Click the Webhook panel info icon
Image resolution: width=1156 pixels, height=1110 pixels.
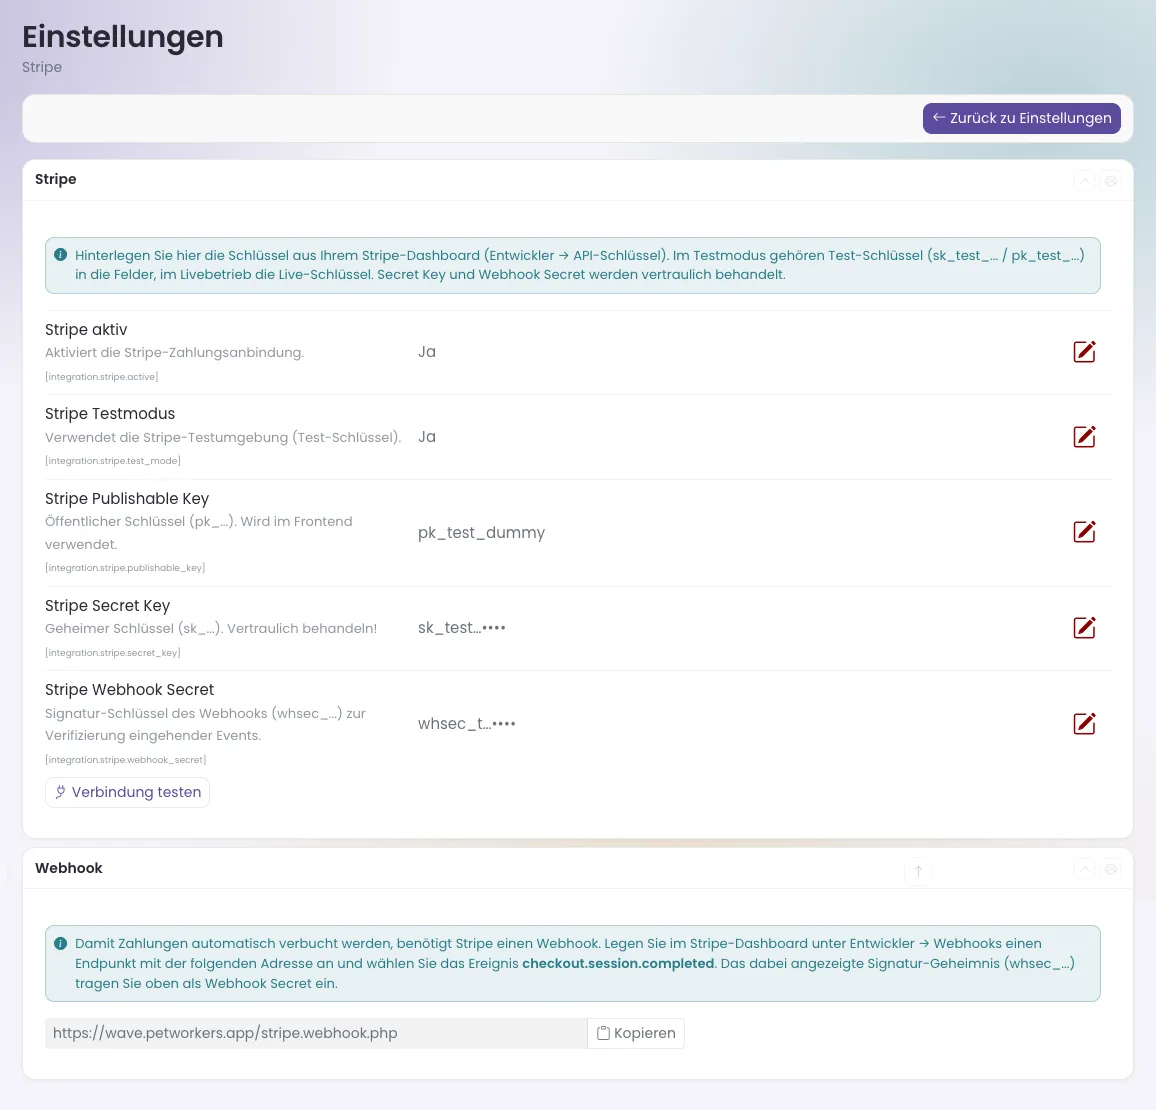60,943
